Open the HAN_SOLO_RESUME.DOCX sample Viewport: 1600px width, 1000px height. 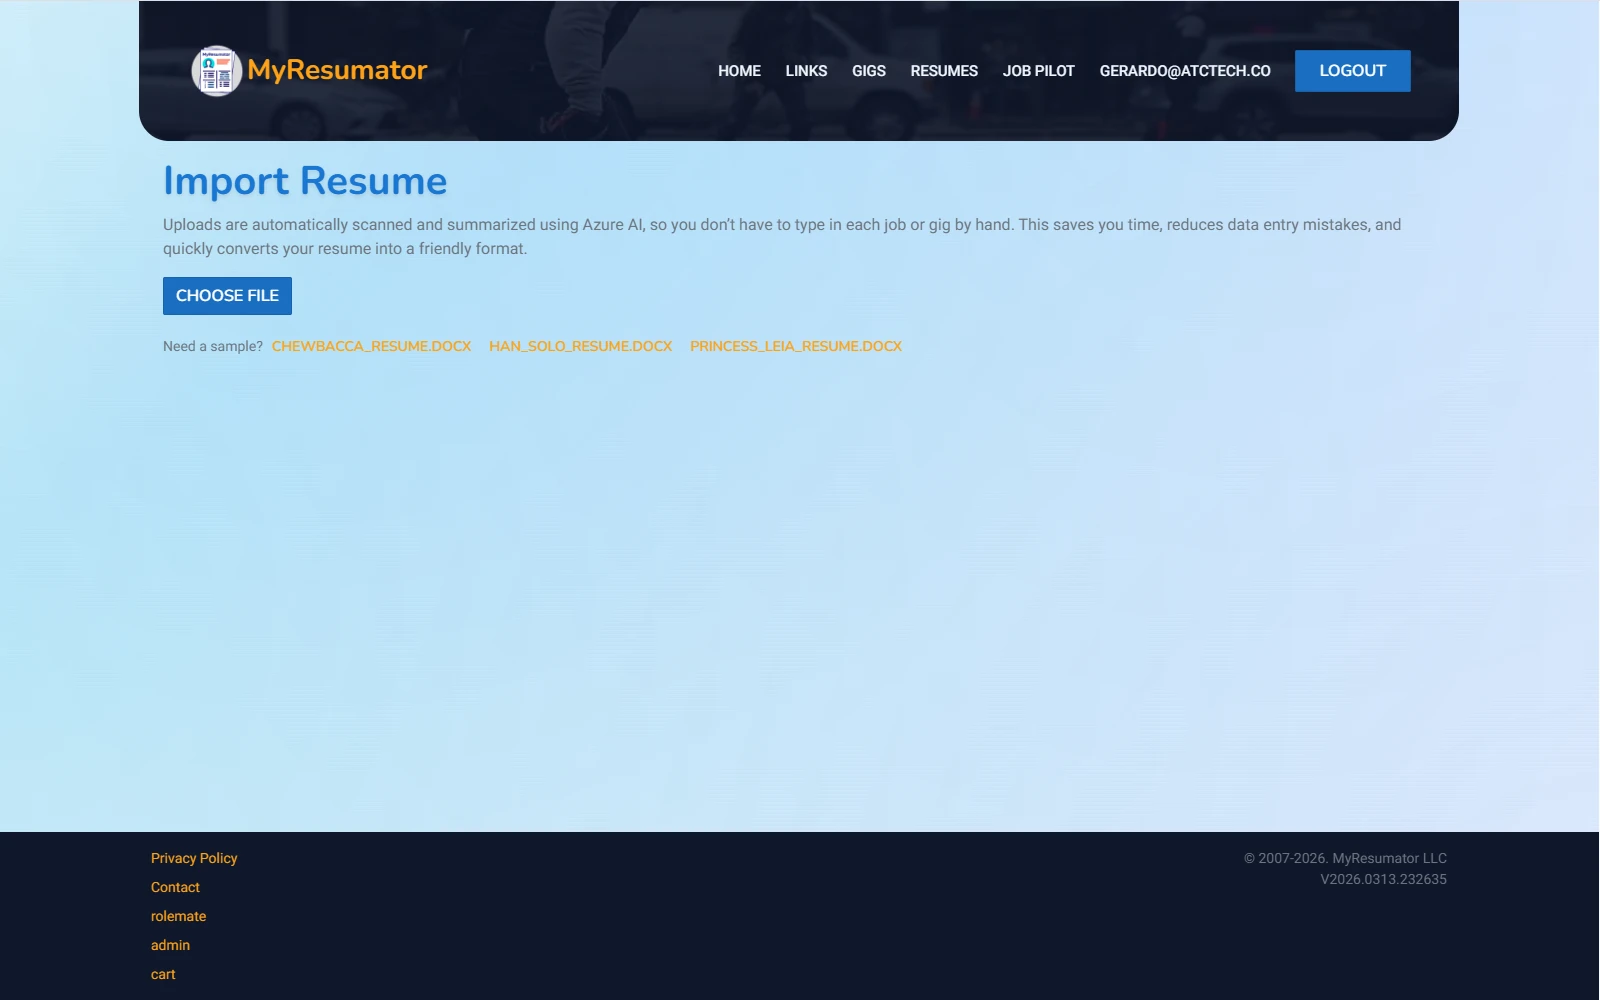(x=580, y=345)
